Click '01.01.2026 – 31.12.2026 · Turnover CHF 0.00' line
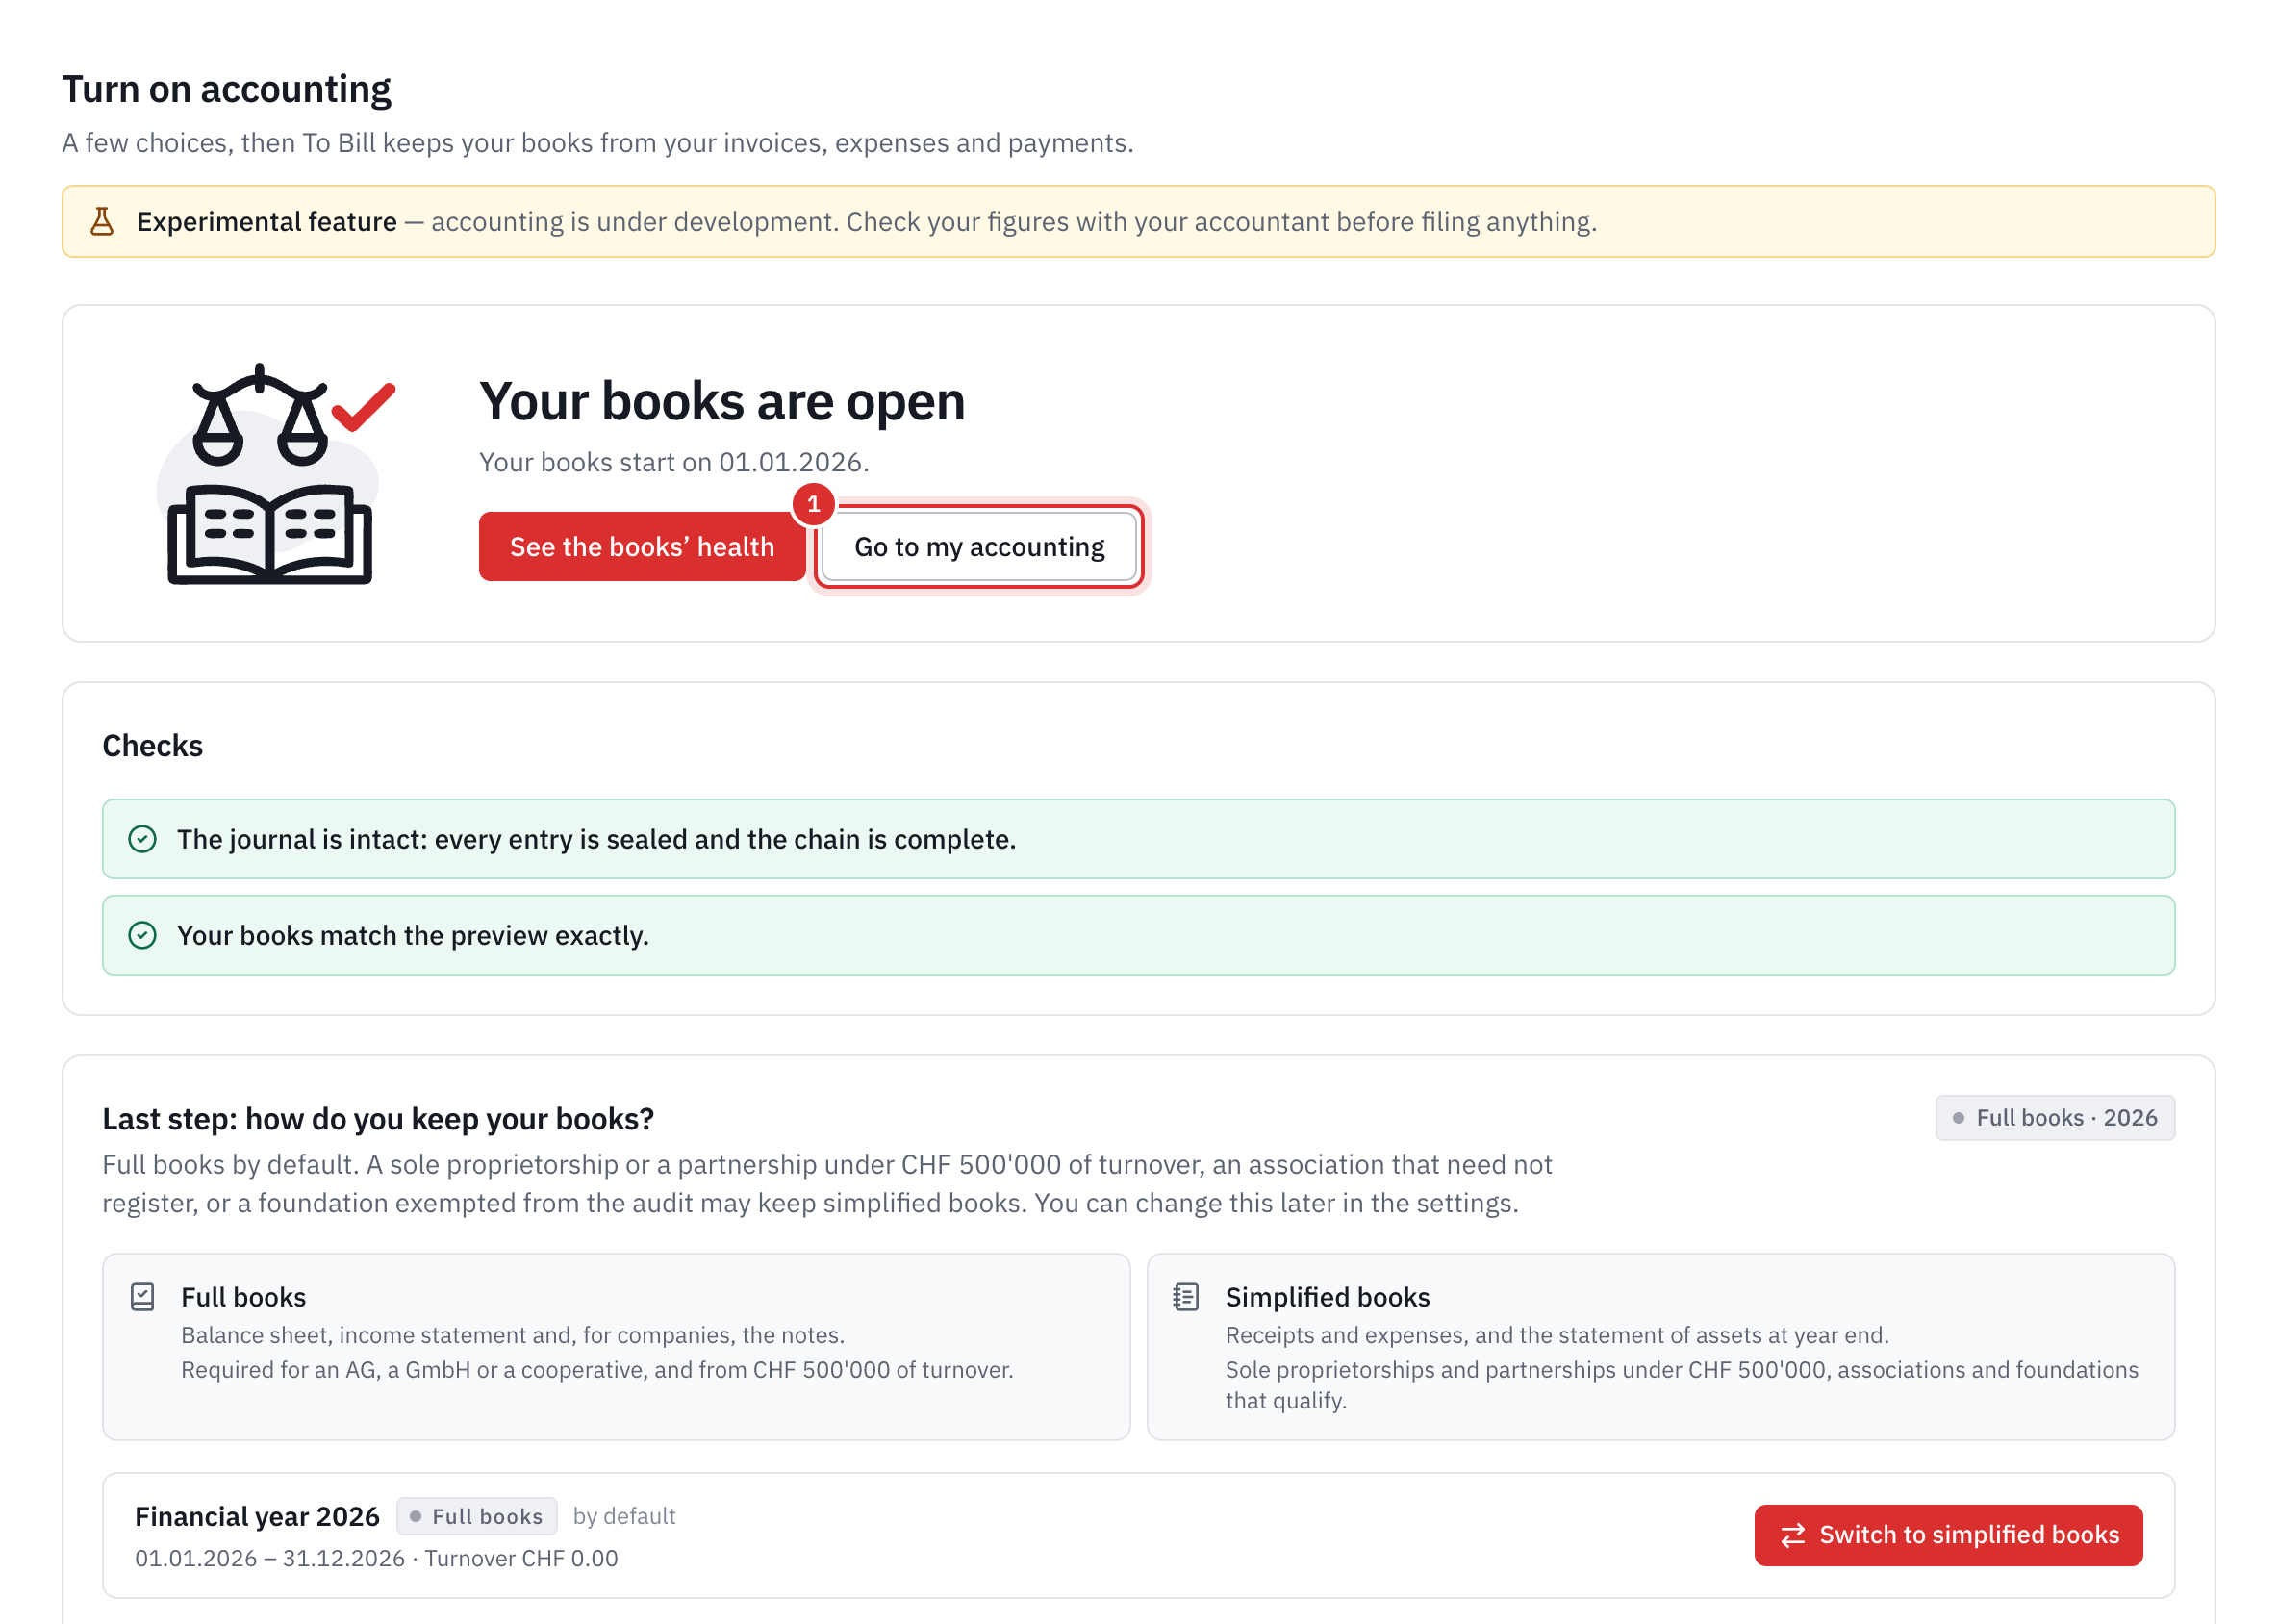The image size is (2278, 1624). (376, 1559)
